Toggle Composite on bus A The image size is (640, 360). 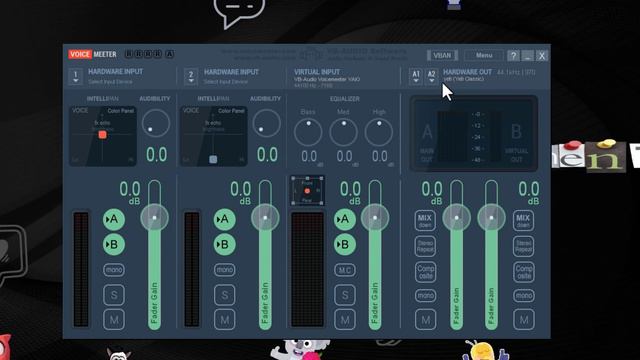(x=425, y=272)
